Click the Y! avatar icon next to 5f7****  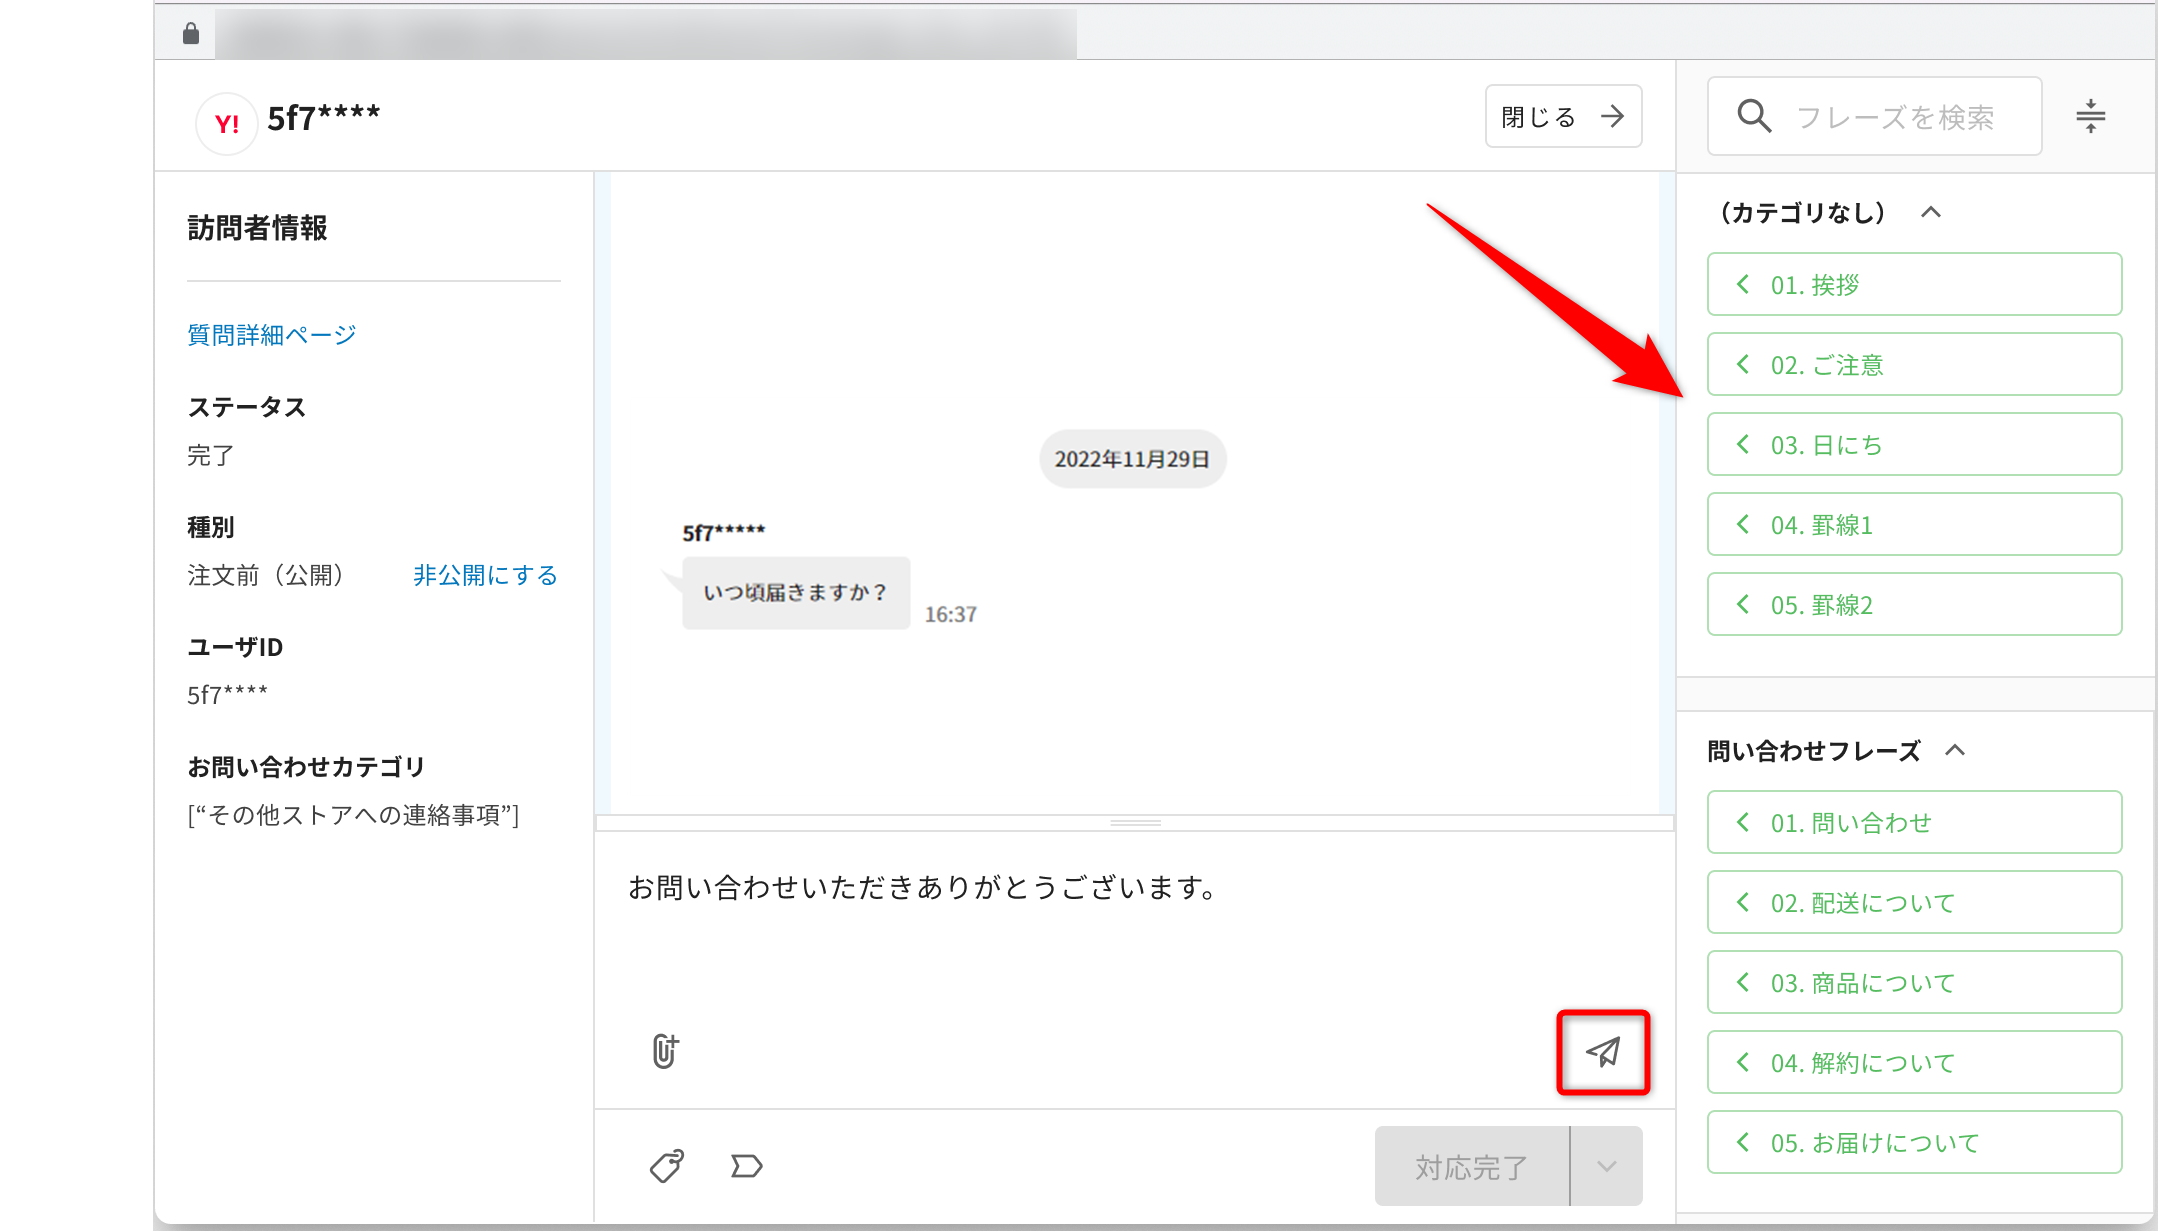point(227,124)
